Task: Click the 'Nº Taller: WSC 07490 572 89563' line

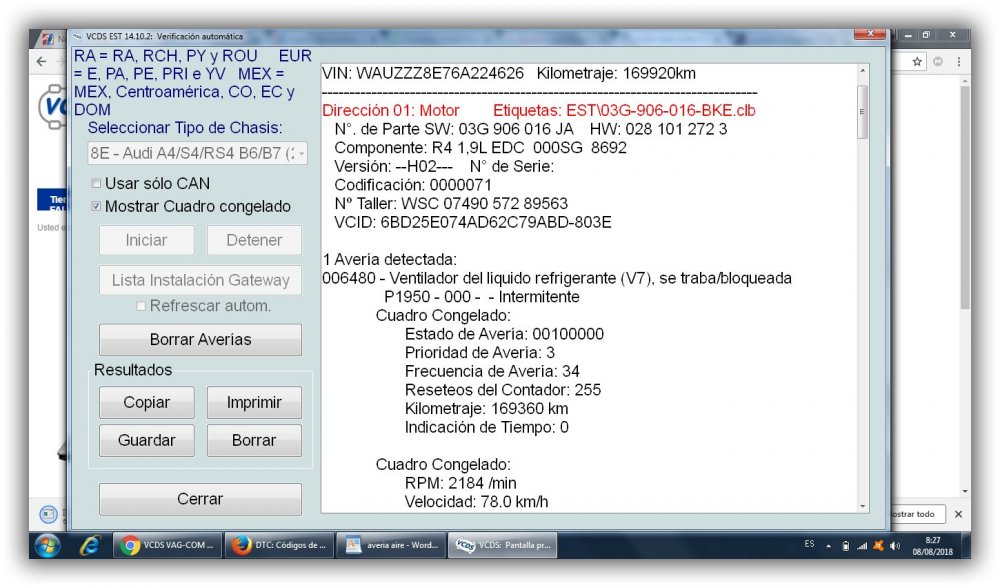Action: (451, 203)
